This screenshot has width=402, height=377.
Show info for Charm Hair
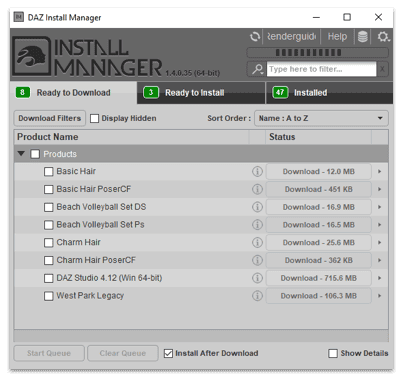[x=257, y=242]
